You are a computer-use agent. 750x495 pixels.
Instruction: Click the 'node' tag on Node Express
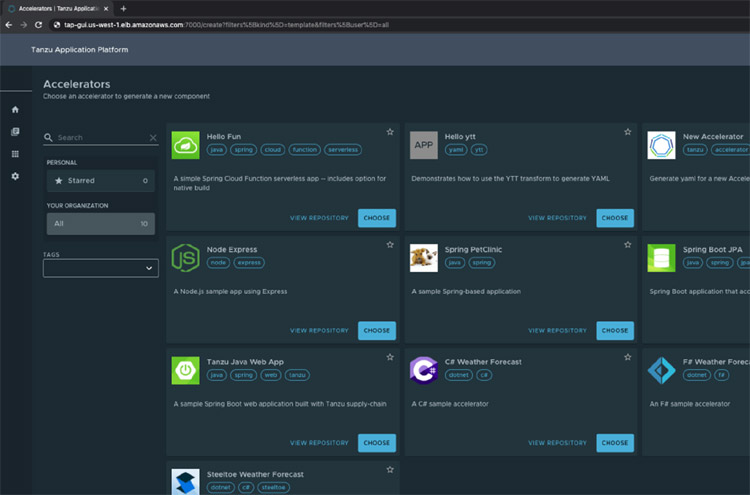click(218, 263)
